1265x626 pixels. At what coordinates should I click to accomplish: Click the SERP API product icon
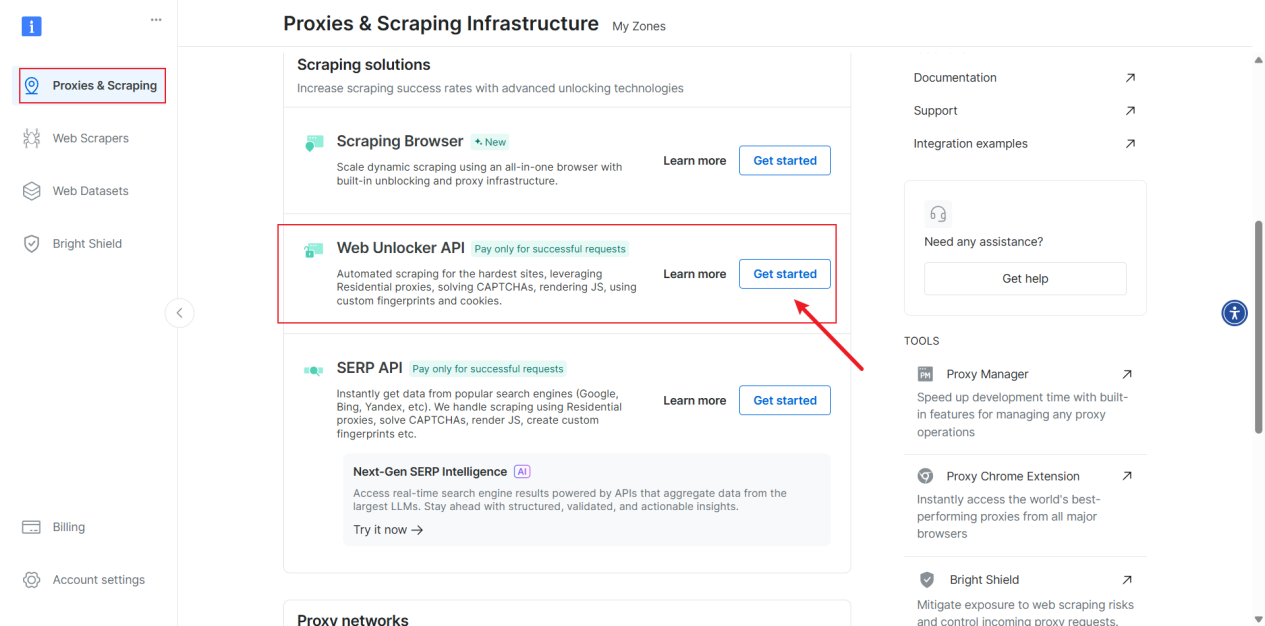click(x=314, y=370)
